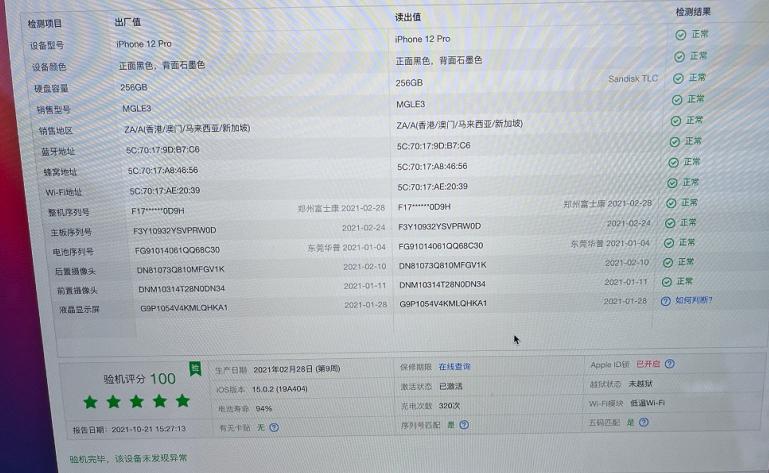Select 5C:70:17:AE:20:39 in the 出厂值 column
Screen dimensions: 769x473
coord(165,190)
